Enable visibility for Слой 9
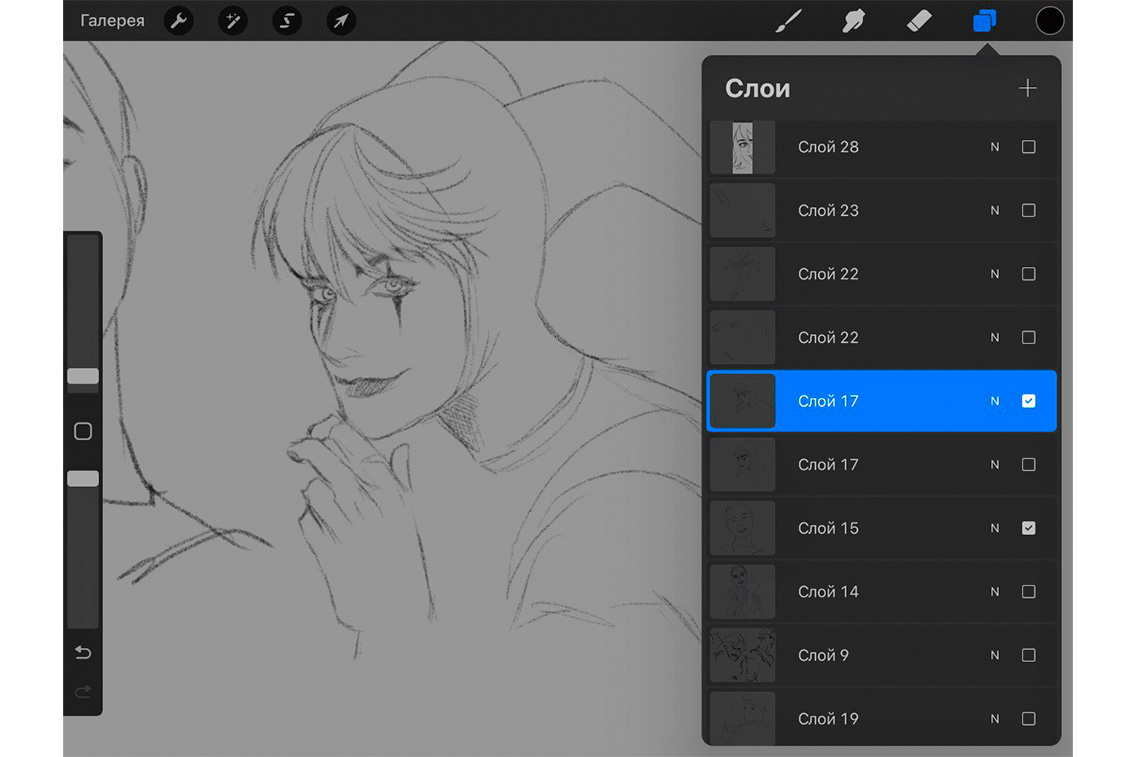 pos(1028,655)
